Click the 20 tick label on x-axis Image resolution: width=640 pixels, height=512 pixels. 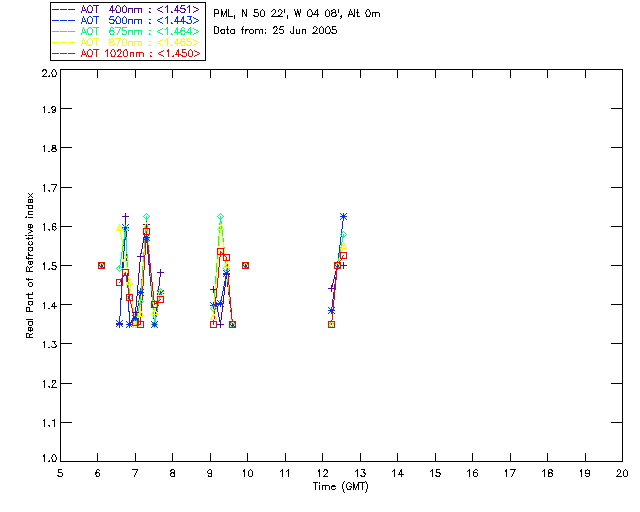click(x=622, y=473)
